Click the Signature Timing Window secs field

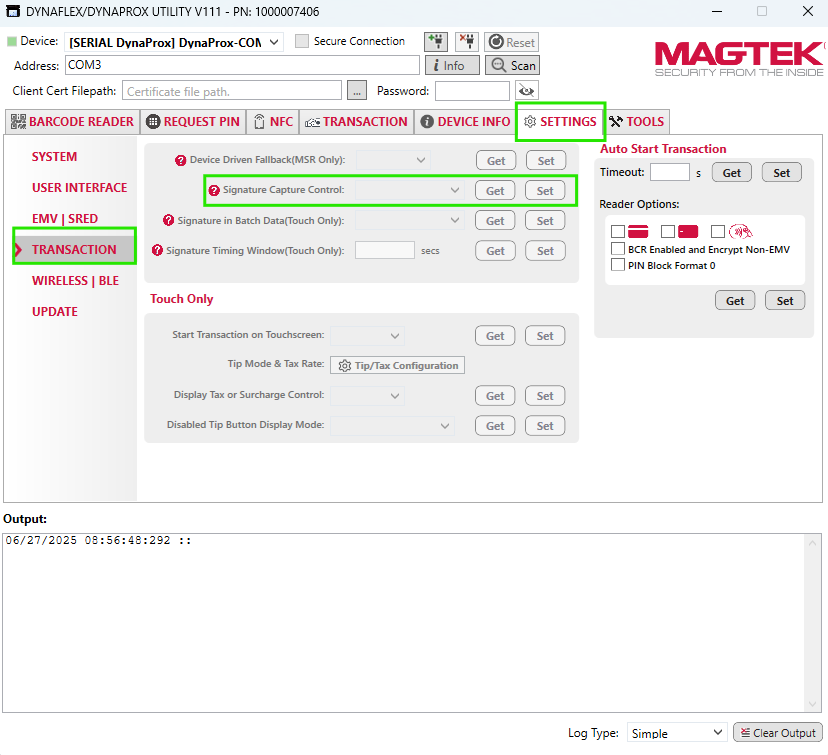(x=384, y=250)
